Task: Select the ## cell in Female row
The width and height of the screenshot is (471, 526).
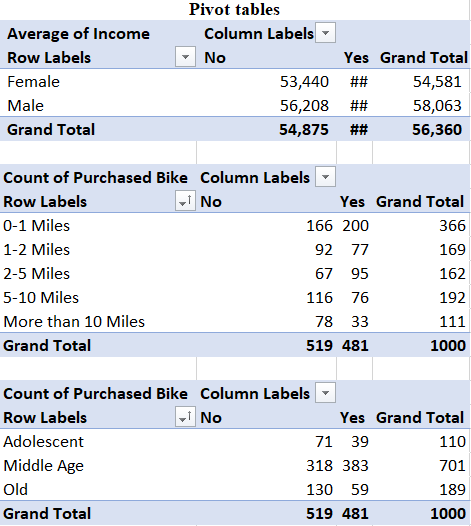Action: (359, 82)
